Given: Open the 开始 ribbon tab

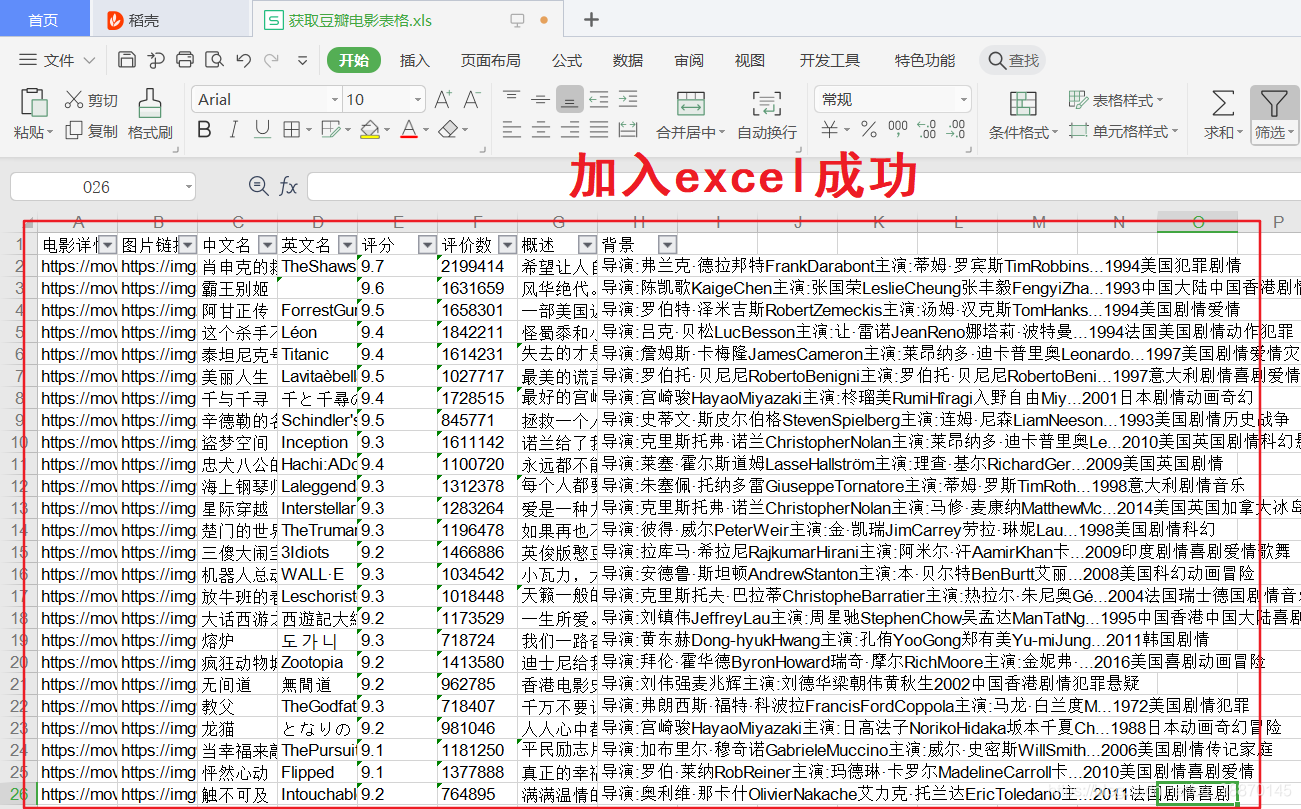Looking at the screenshot, I should pyautogui.click(x=353, y=60).
